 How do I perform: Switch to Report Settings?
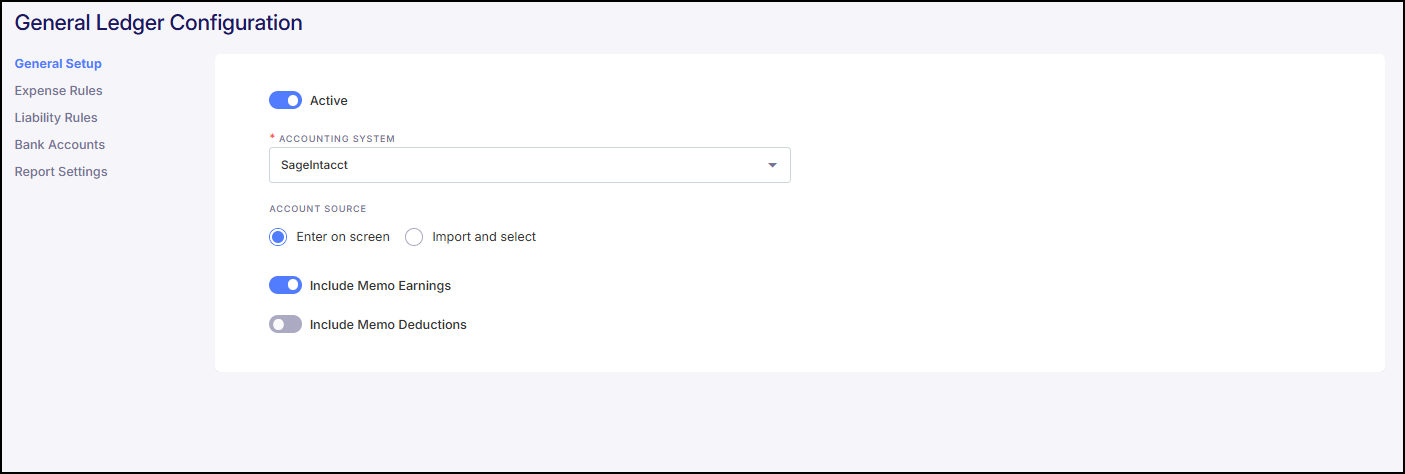61,172
